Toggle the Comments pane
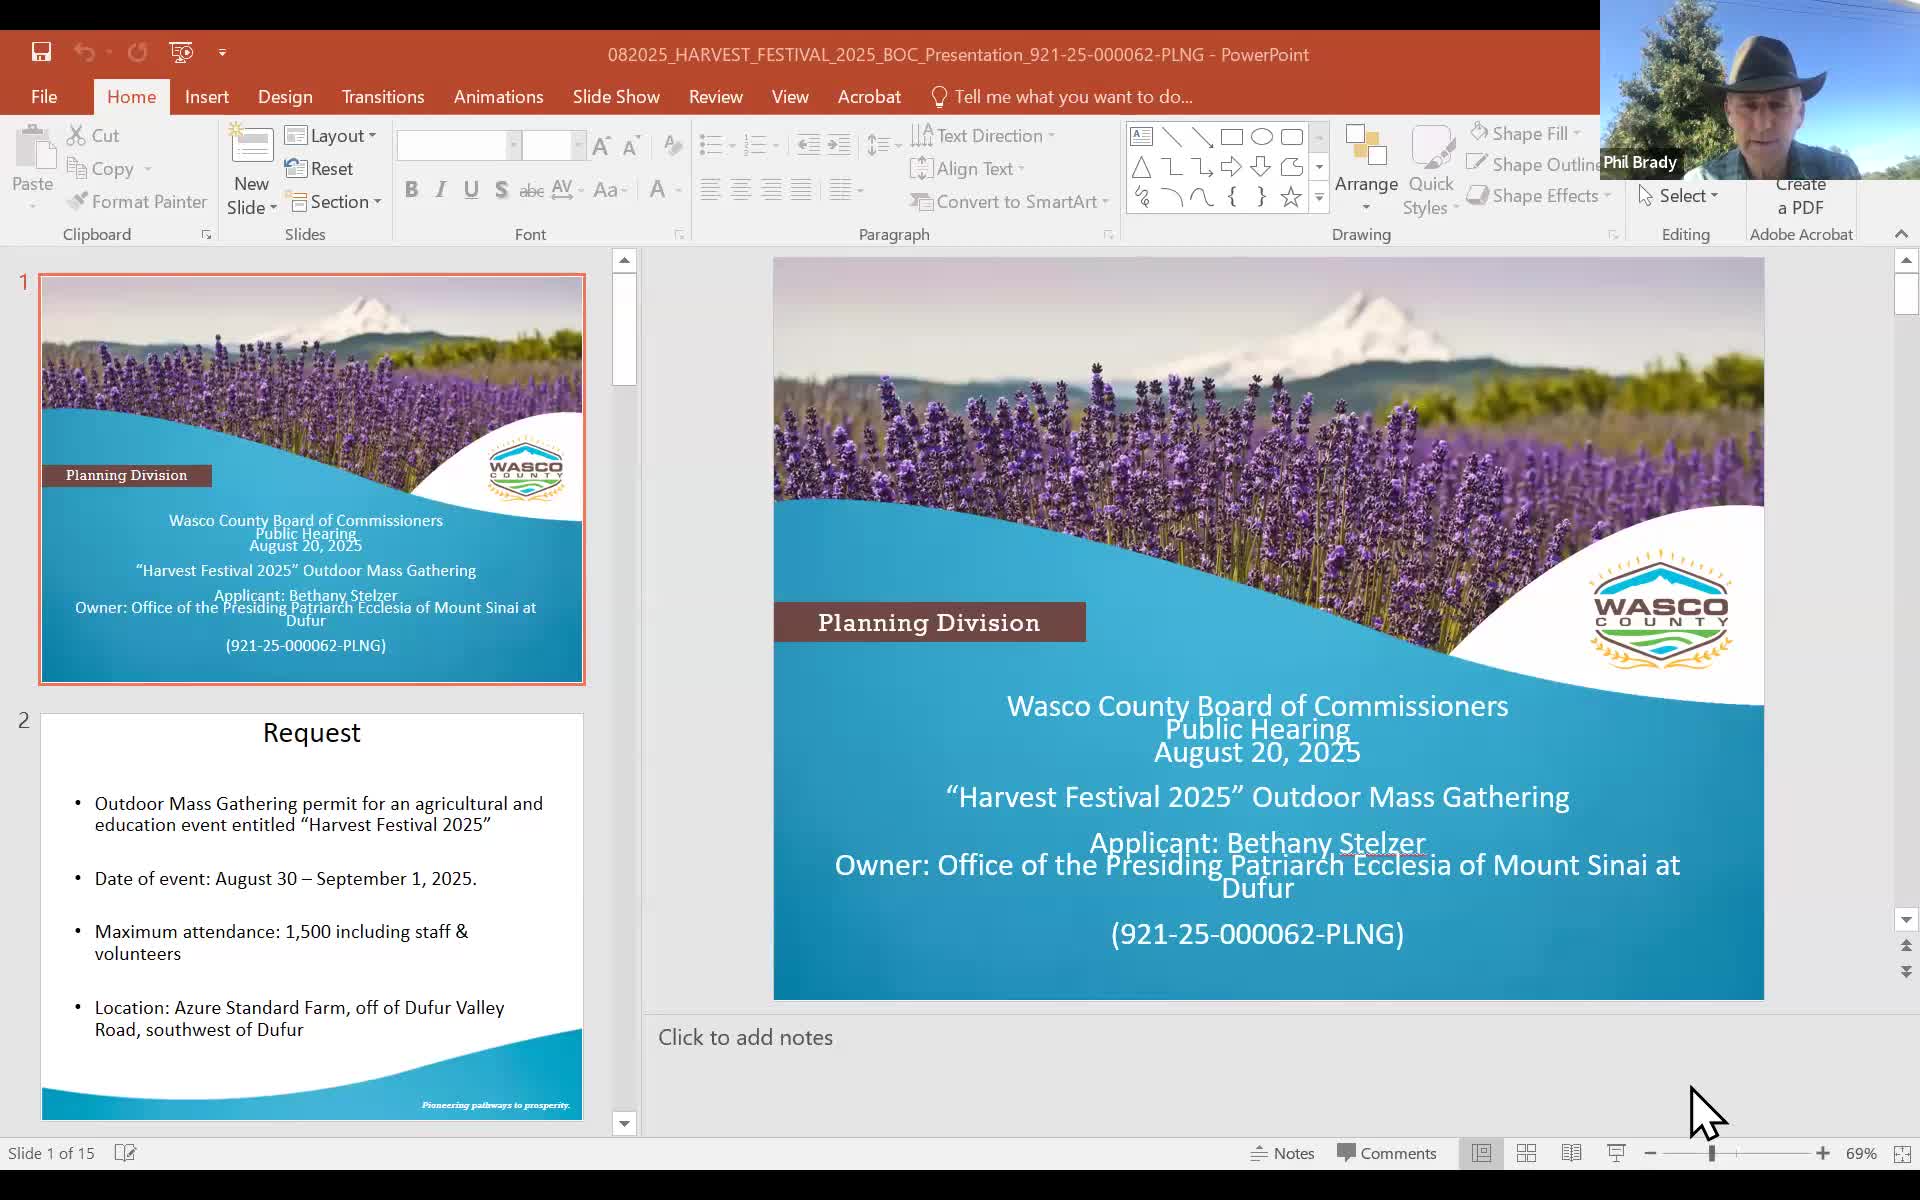The image size is (1920, 1200). pyautogui.click(x=1387, y=1153)
